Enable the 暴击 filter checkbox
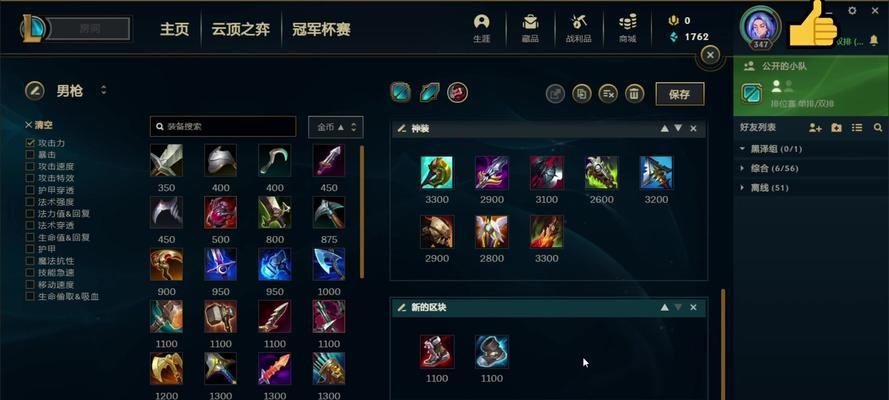 30,155
